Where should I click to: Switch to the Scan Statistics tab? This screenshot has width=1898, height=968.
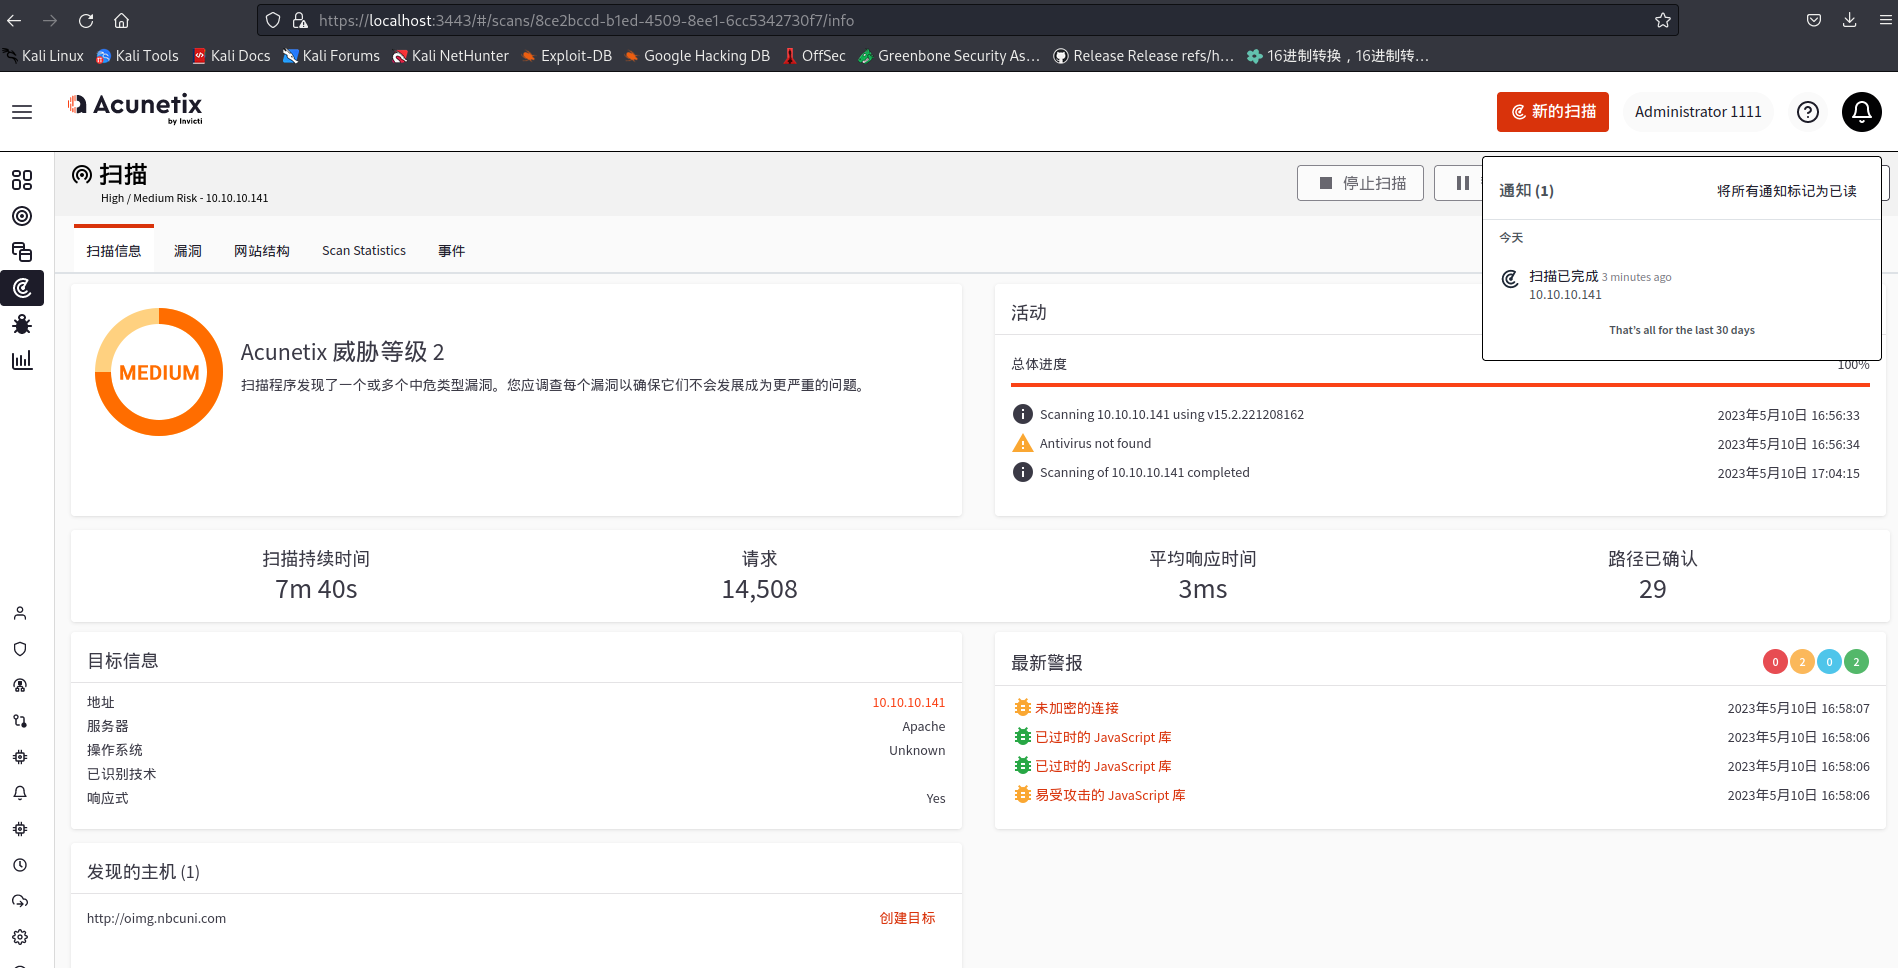[x=364, y=251]
